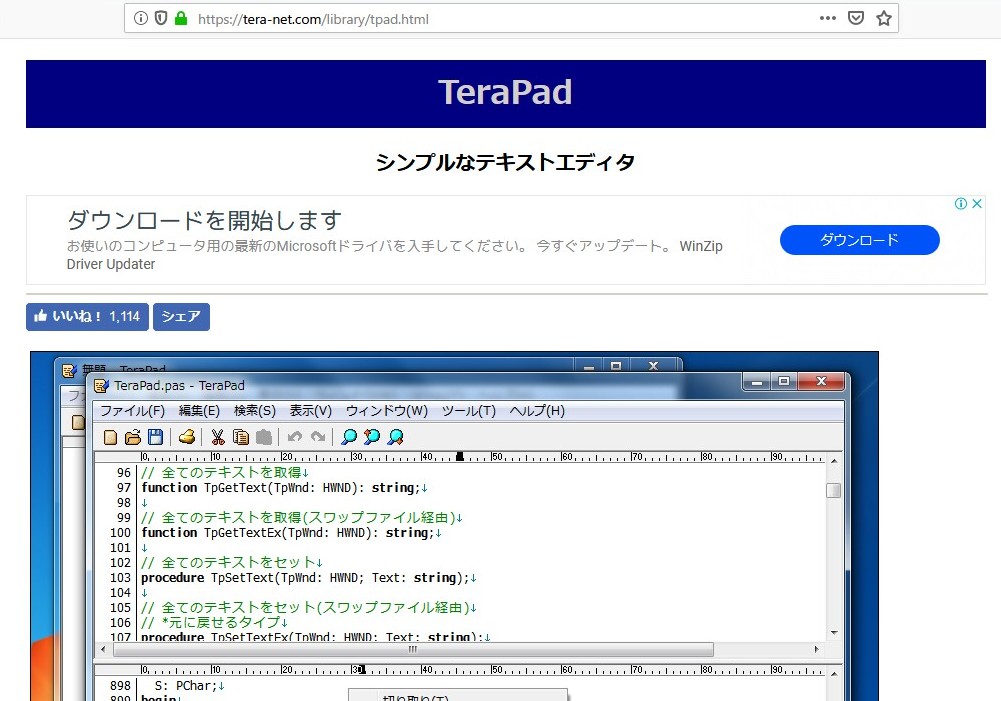Open the ヘルプ(H) menu
1001x701 pixels.
point(537,411)
